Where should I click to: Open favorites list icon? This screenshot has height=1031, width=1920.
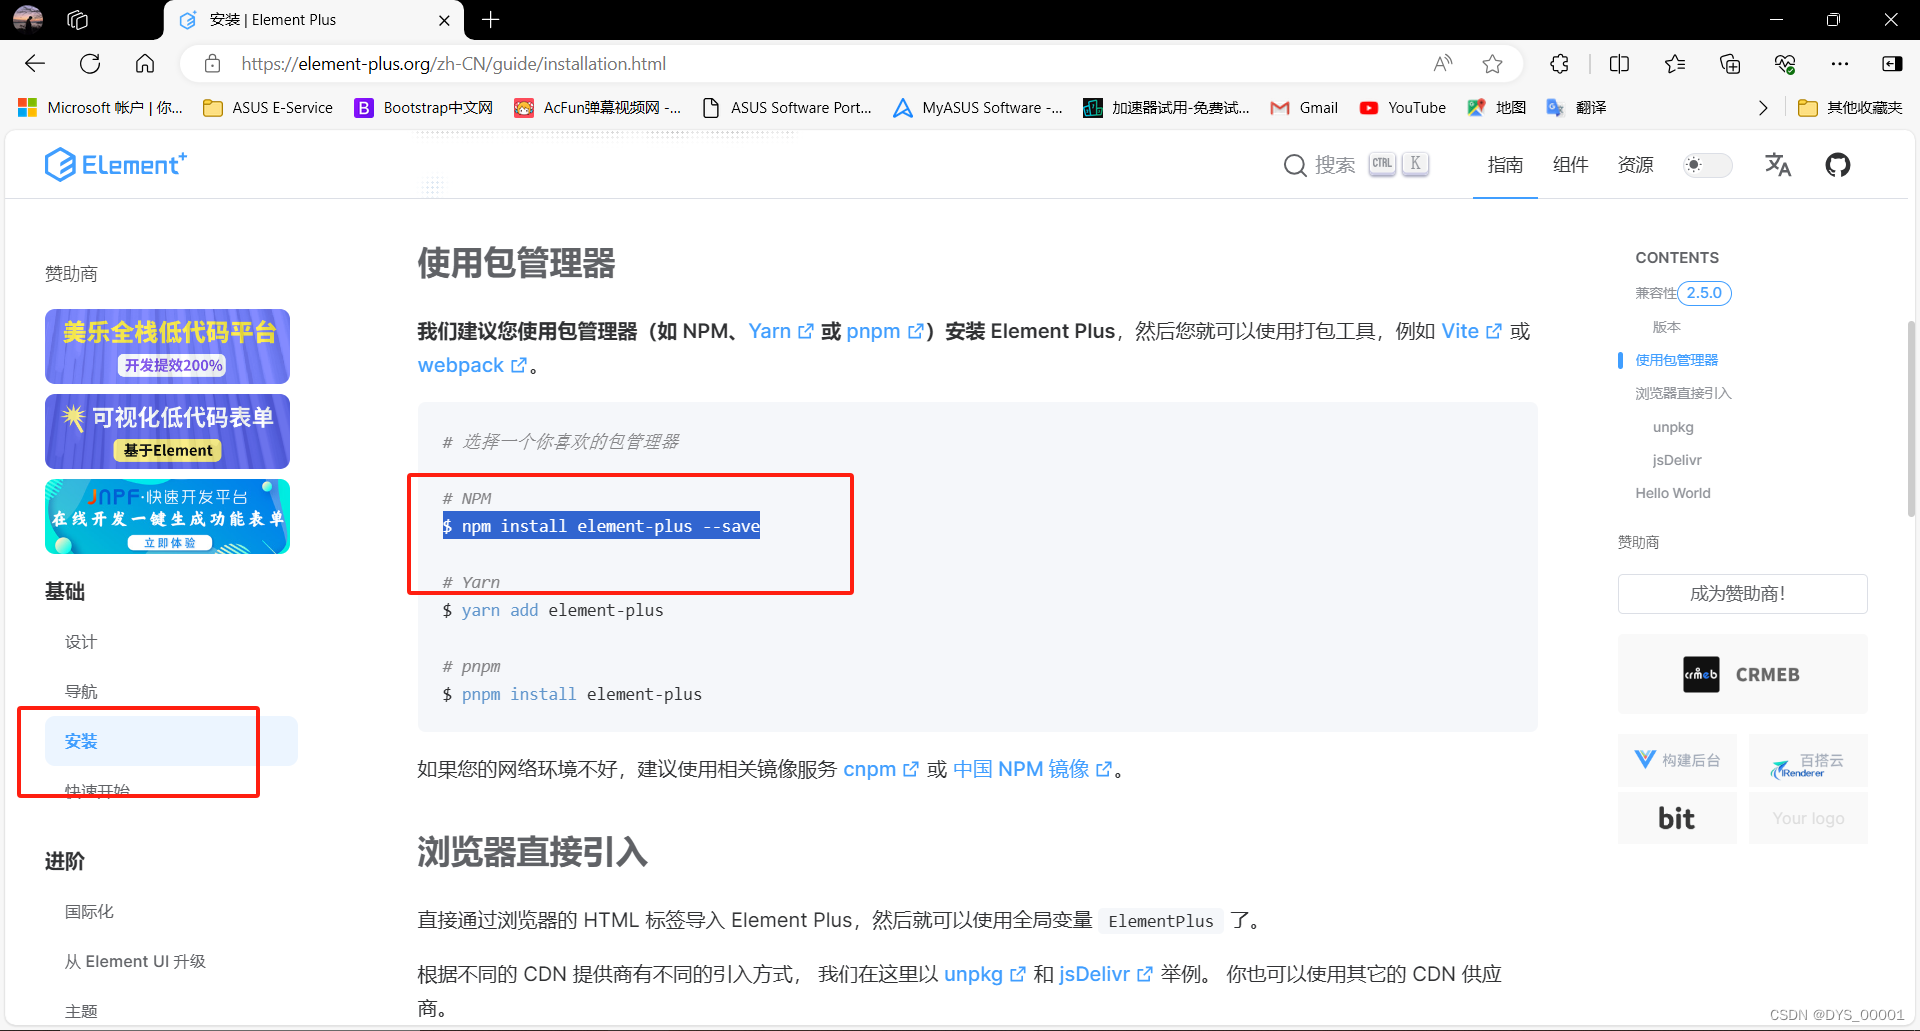1675,64
